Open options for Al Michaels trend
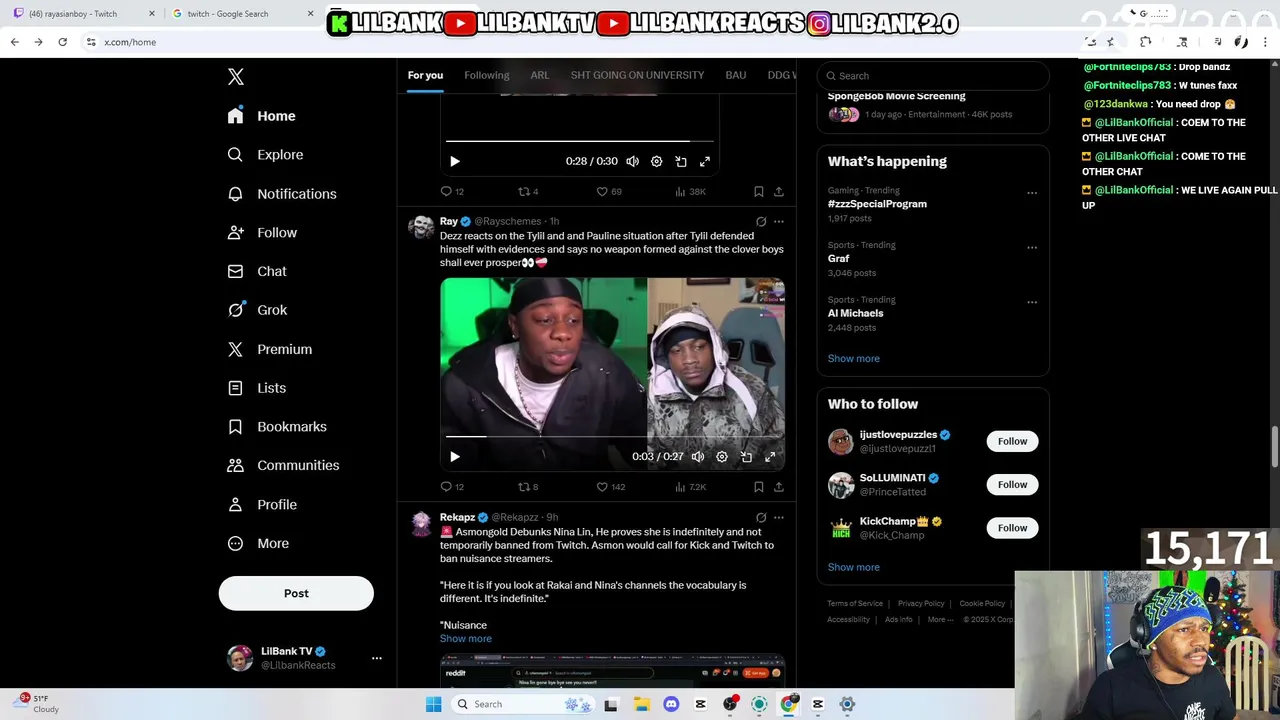Image resolution: width=1280 pixels, height=720 pixels. 1032,303
